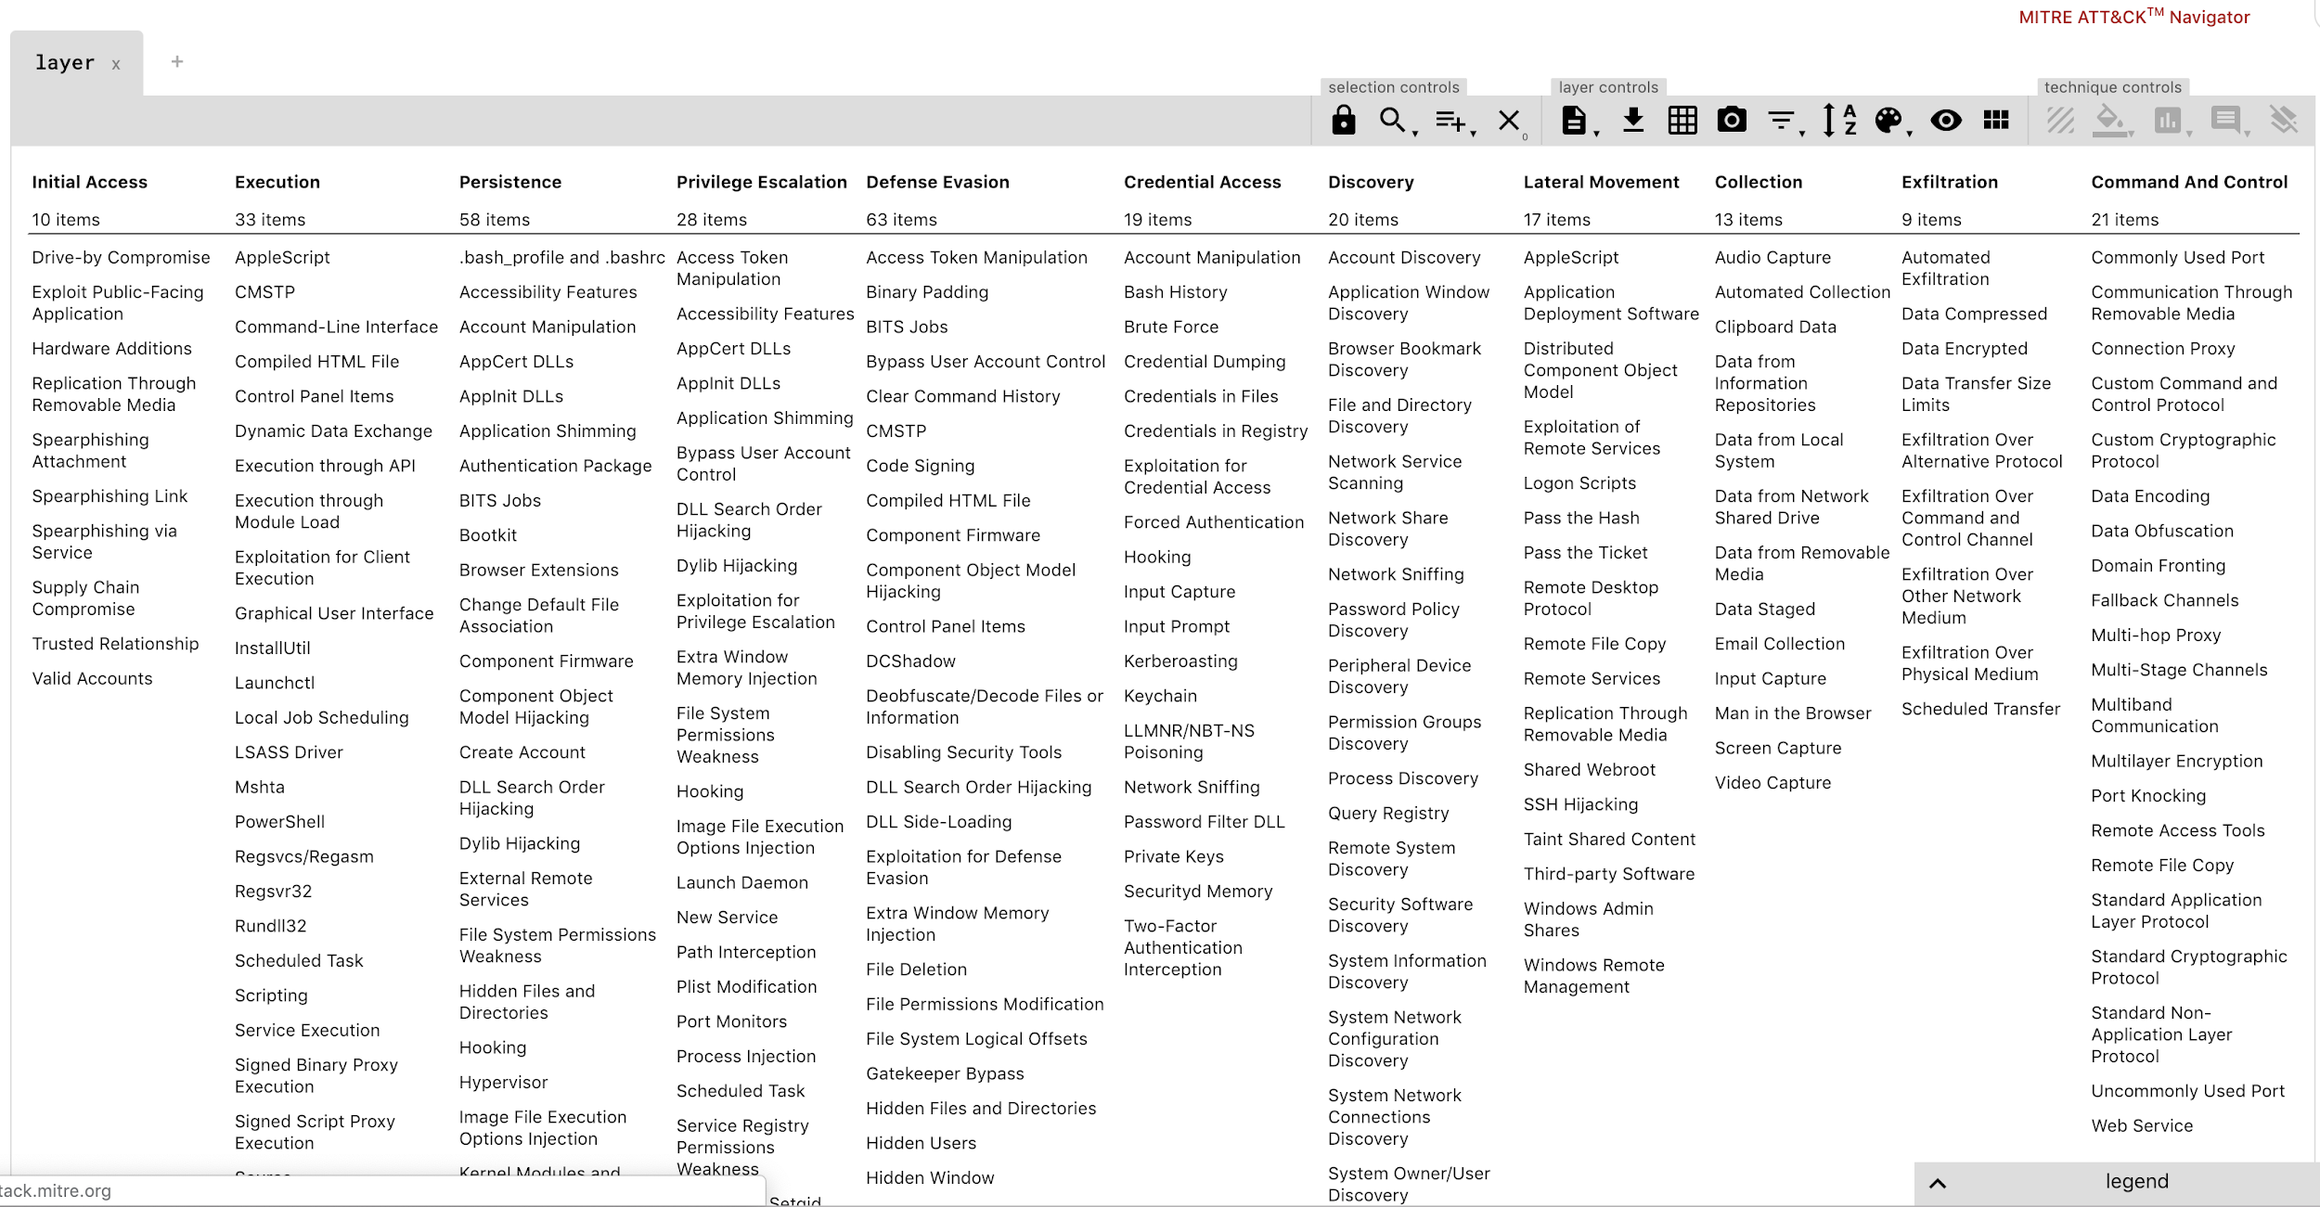Viewport: 2320px width, 1207px height.
Task: Select the Valid Accounts technique
Action: click(92, 678)
